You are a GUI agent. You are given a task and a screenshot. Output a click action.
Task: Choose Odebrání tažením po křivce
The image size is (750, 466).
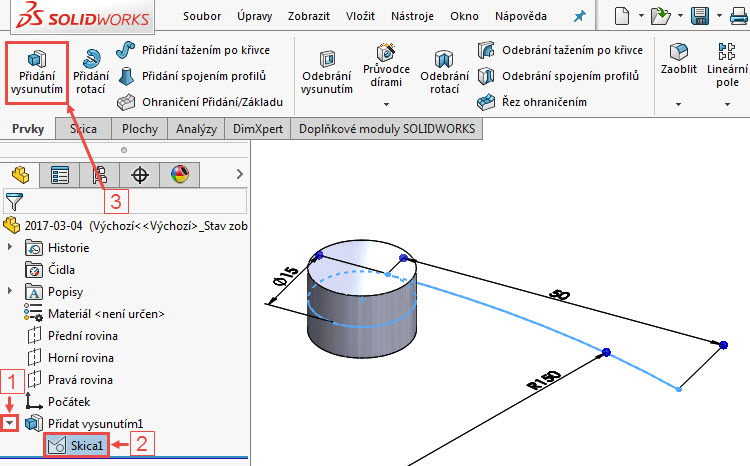(x=560, y=50)
